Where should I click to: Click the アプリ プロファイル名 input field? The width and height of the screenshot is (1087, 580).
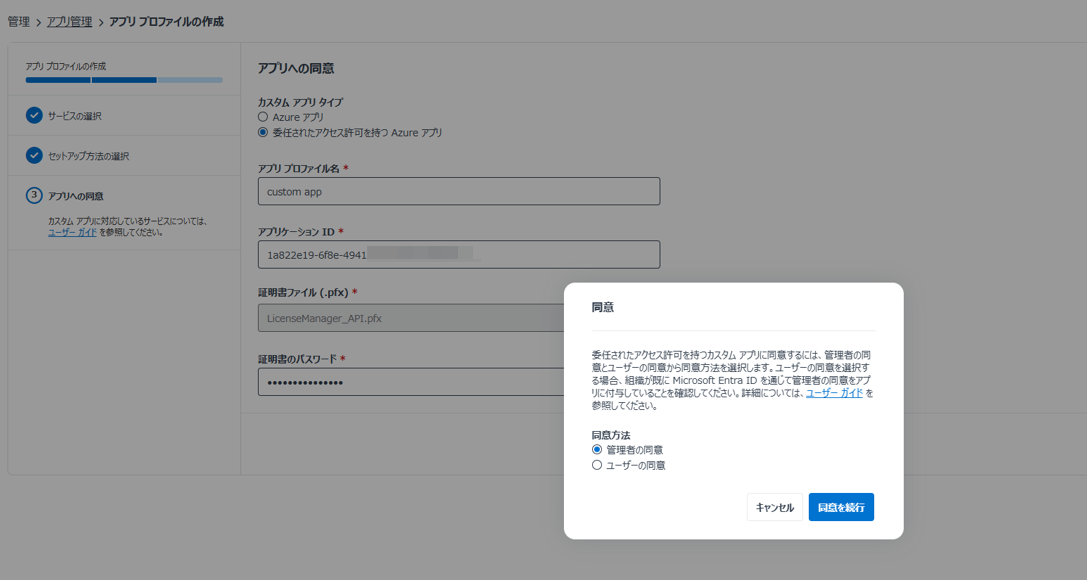tap(459, 191)
